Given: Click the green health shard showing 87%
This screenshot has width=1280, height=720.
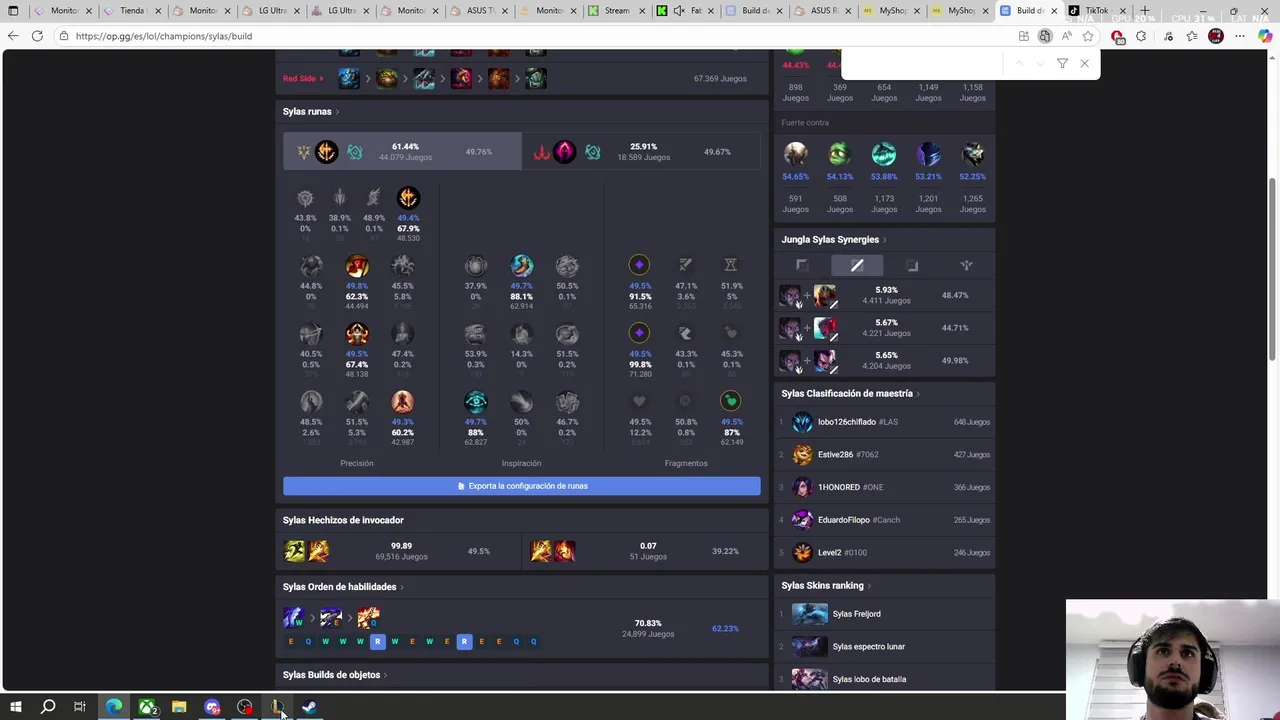Looking at the screenshot, I should 731,401.
